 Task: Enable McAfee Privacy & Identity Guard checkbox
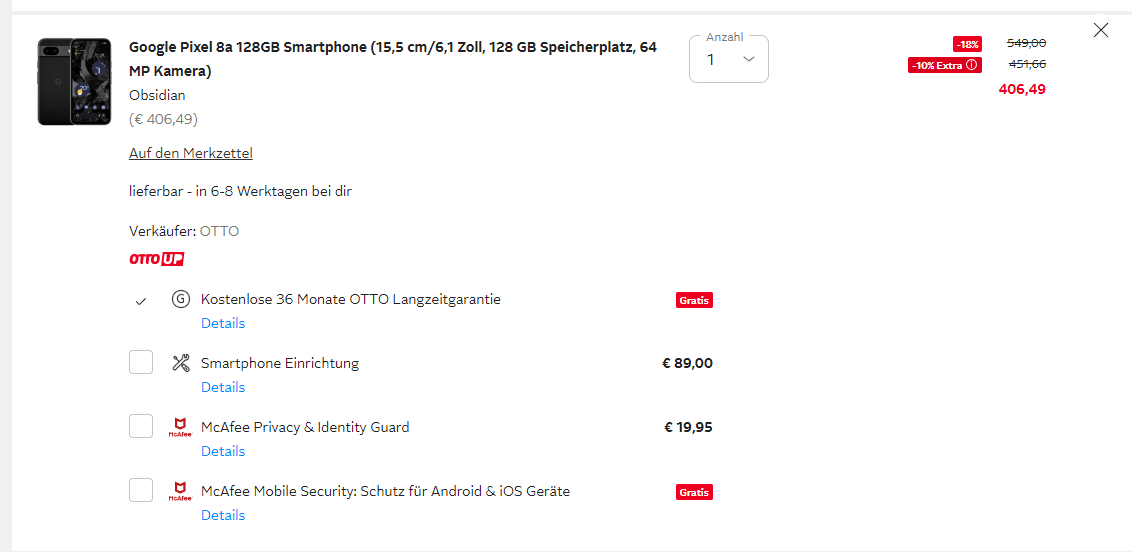coord(141,426)
